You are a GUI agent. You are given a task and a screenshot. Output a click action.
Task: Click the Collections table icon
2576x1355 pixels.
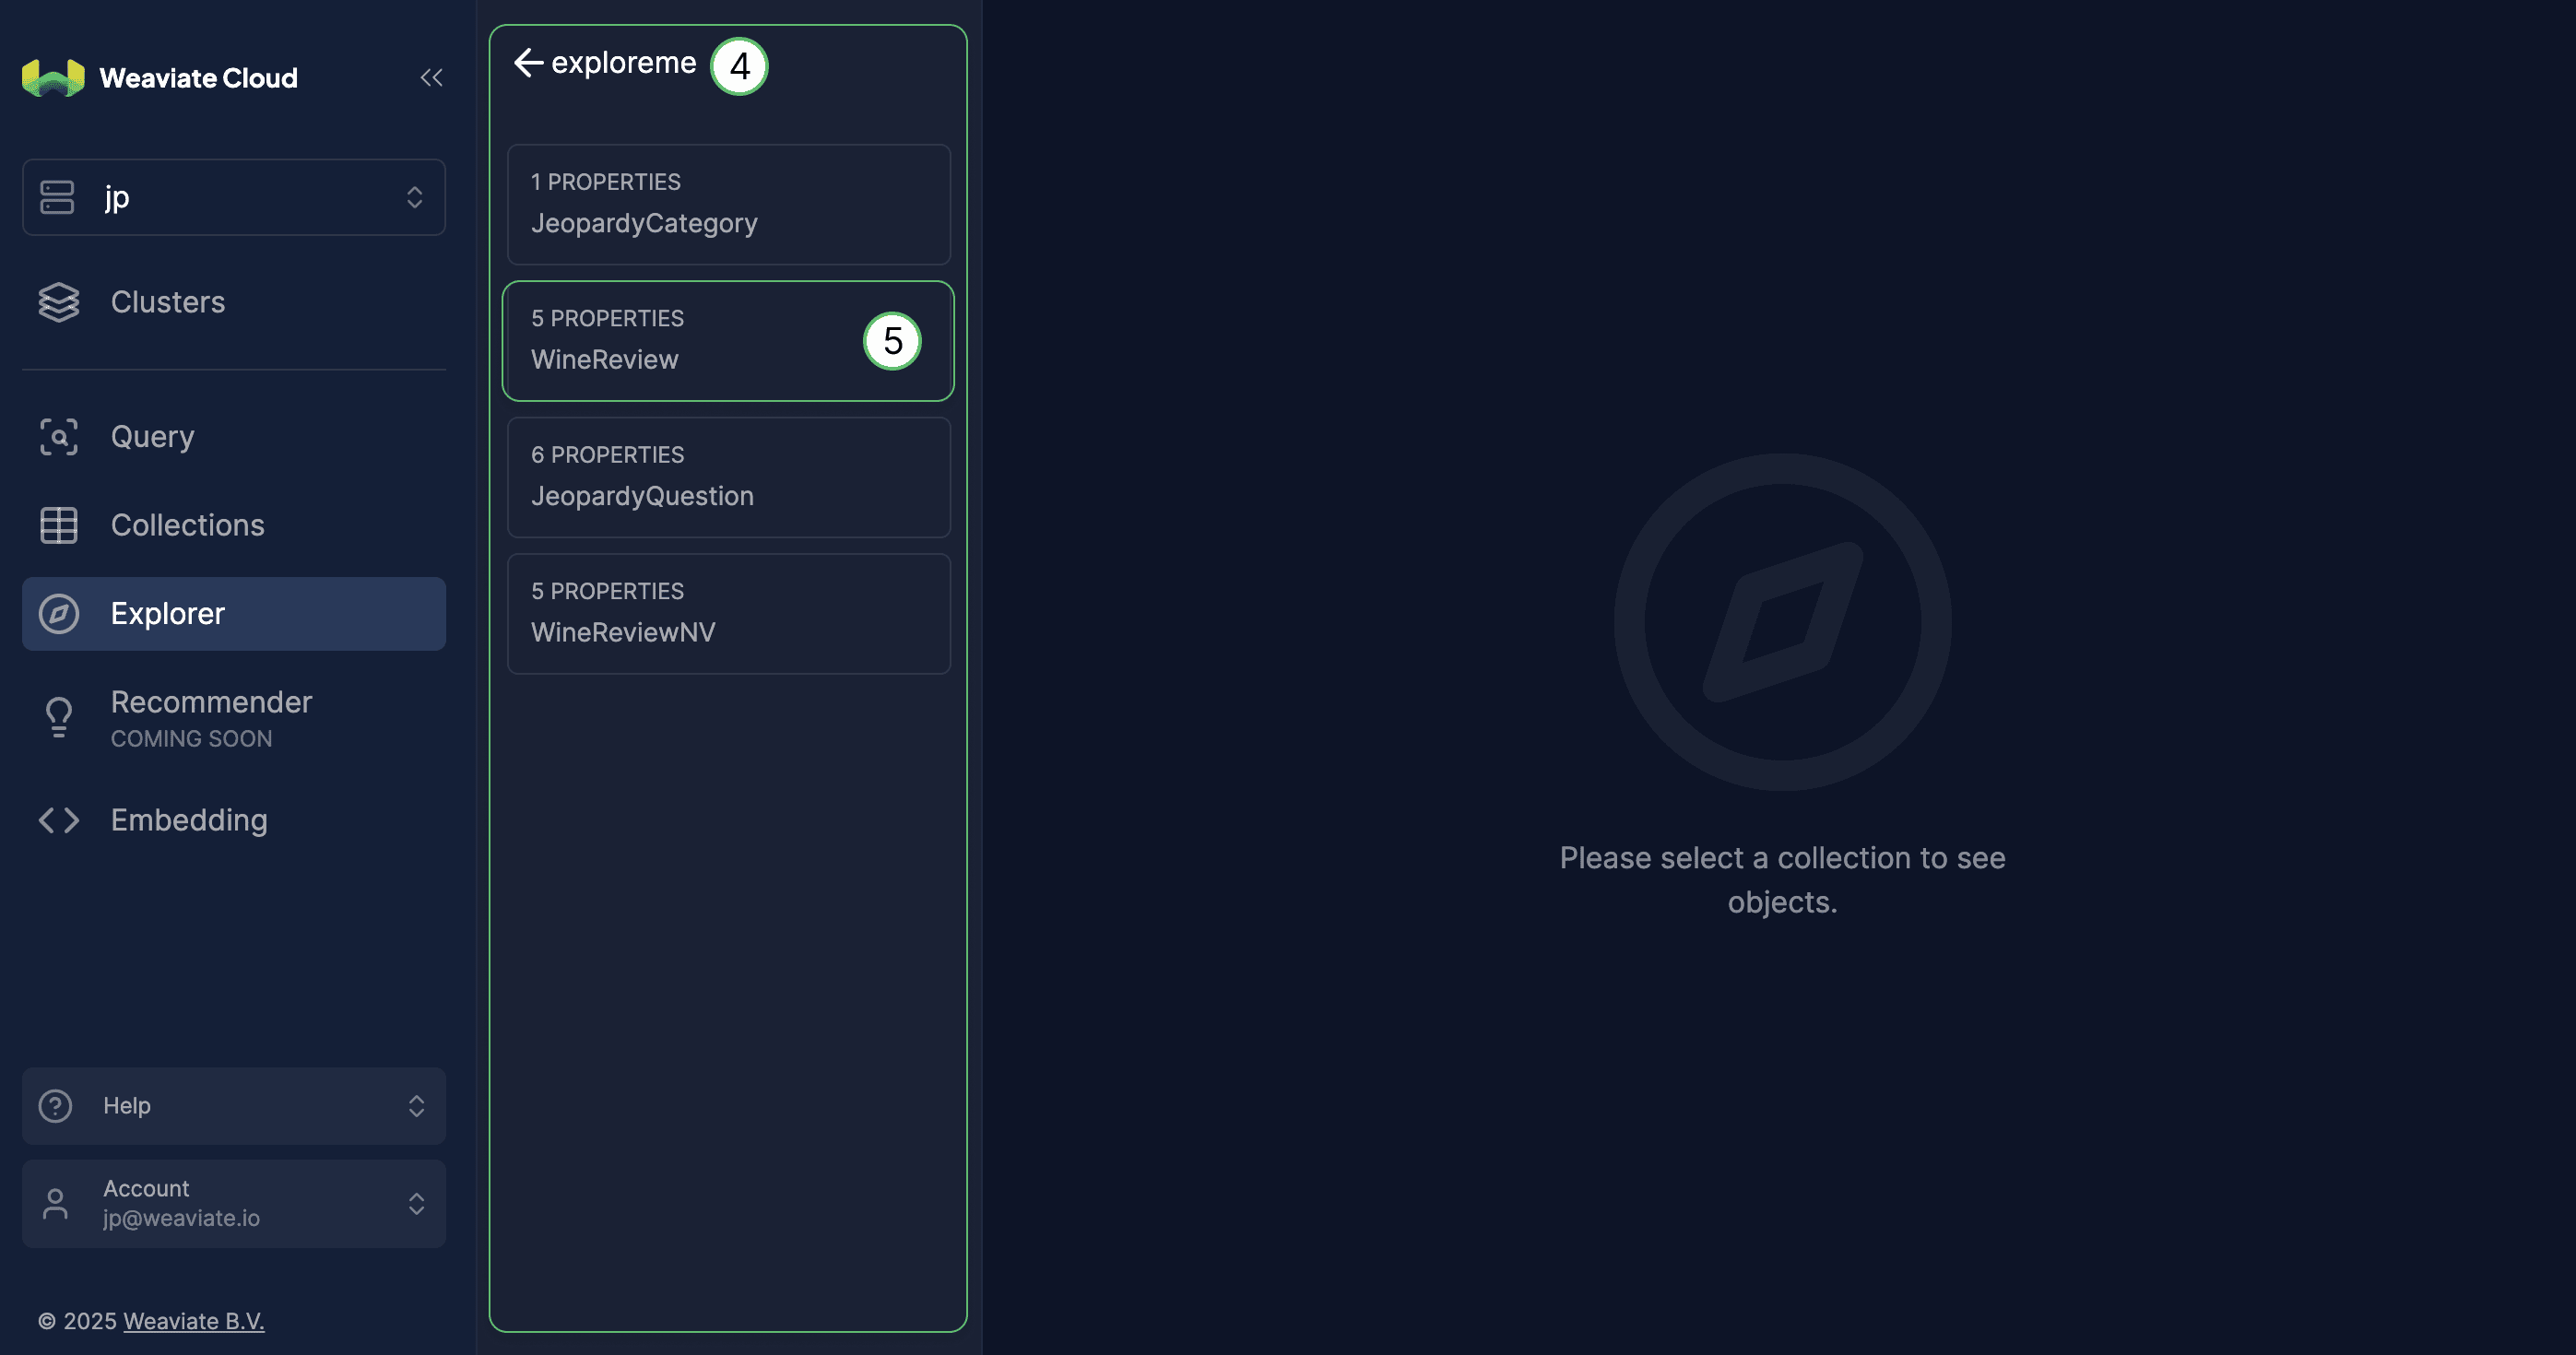(x=59, y=525)
